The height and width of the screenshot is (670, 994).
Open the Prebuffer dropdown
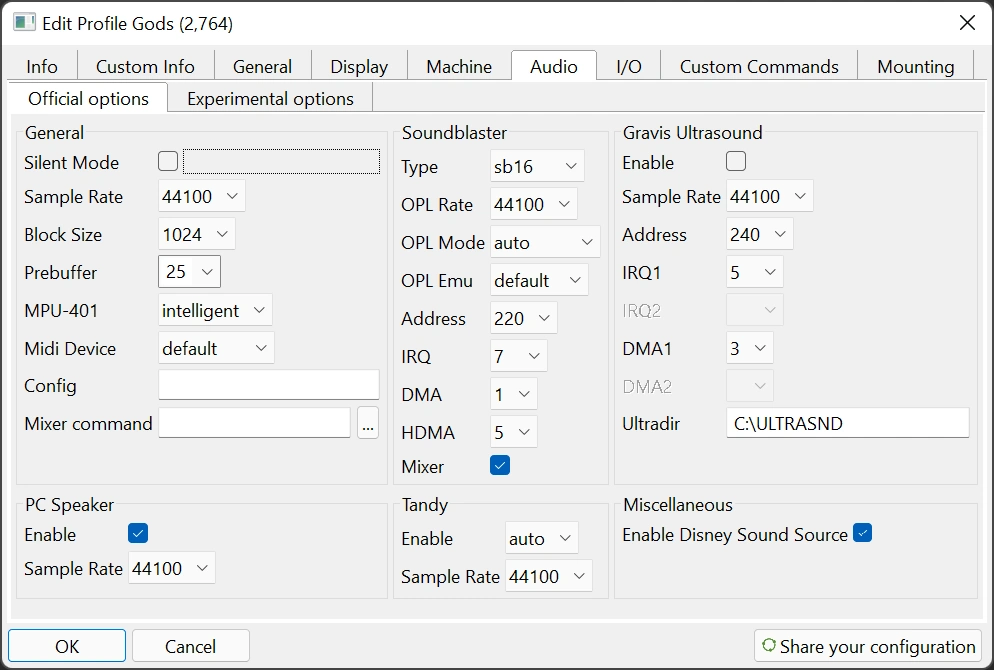point(189,272)
